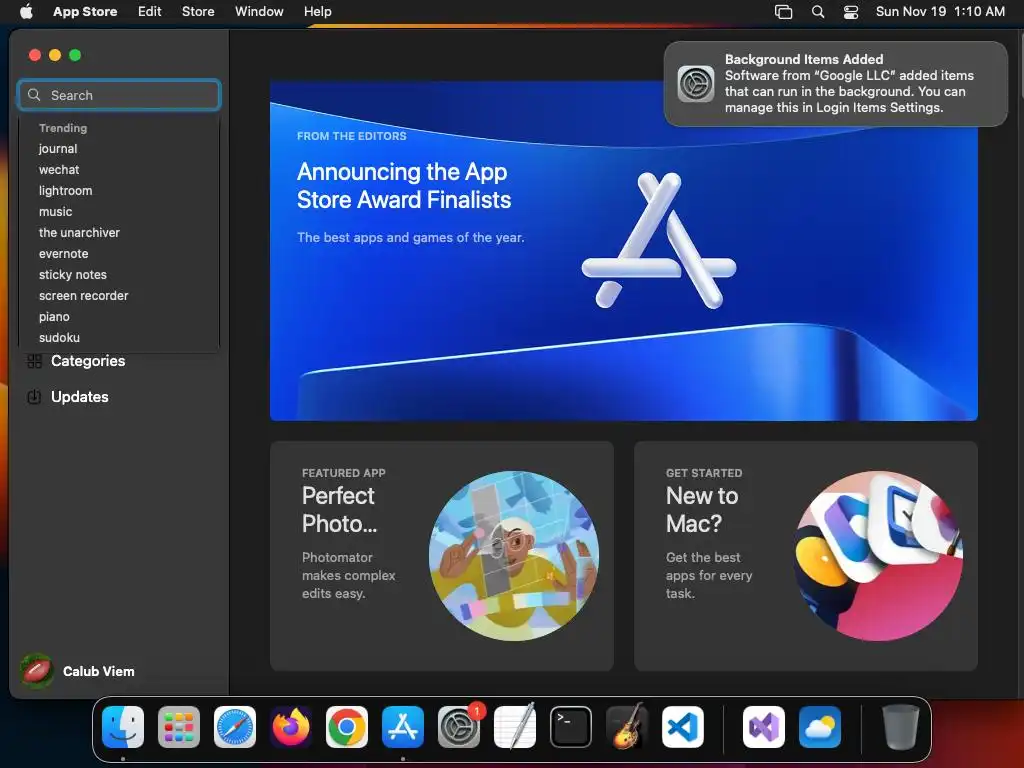Screen dimensions: 1024x768
Task: Open Visual Studio purple icon in Dock
Action: (x=763, y=727)
